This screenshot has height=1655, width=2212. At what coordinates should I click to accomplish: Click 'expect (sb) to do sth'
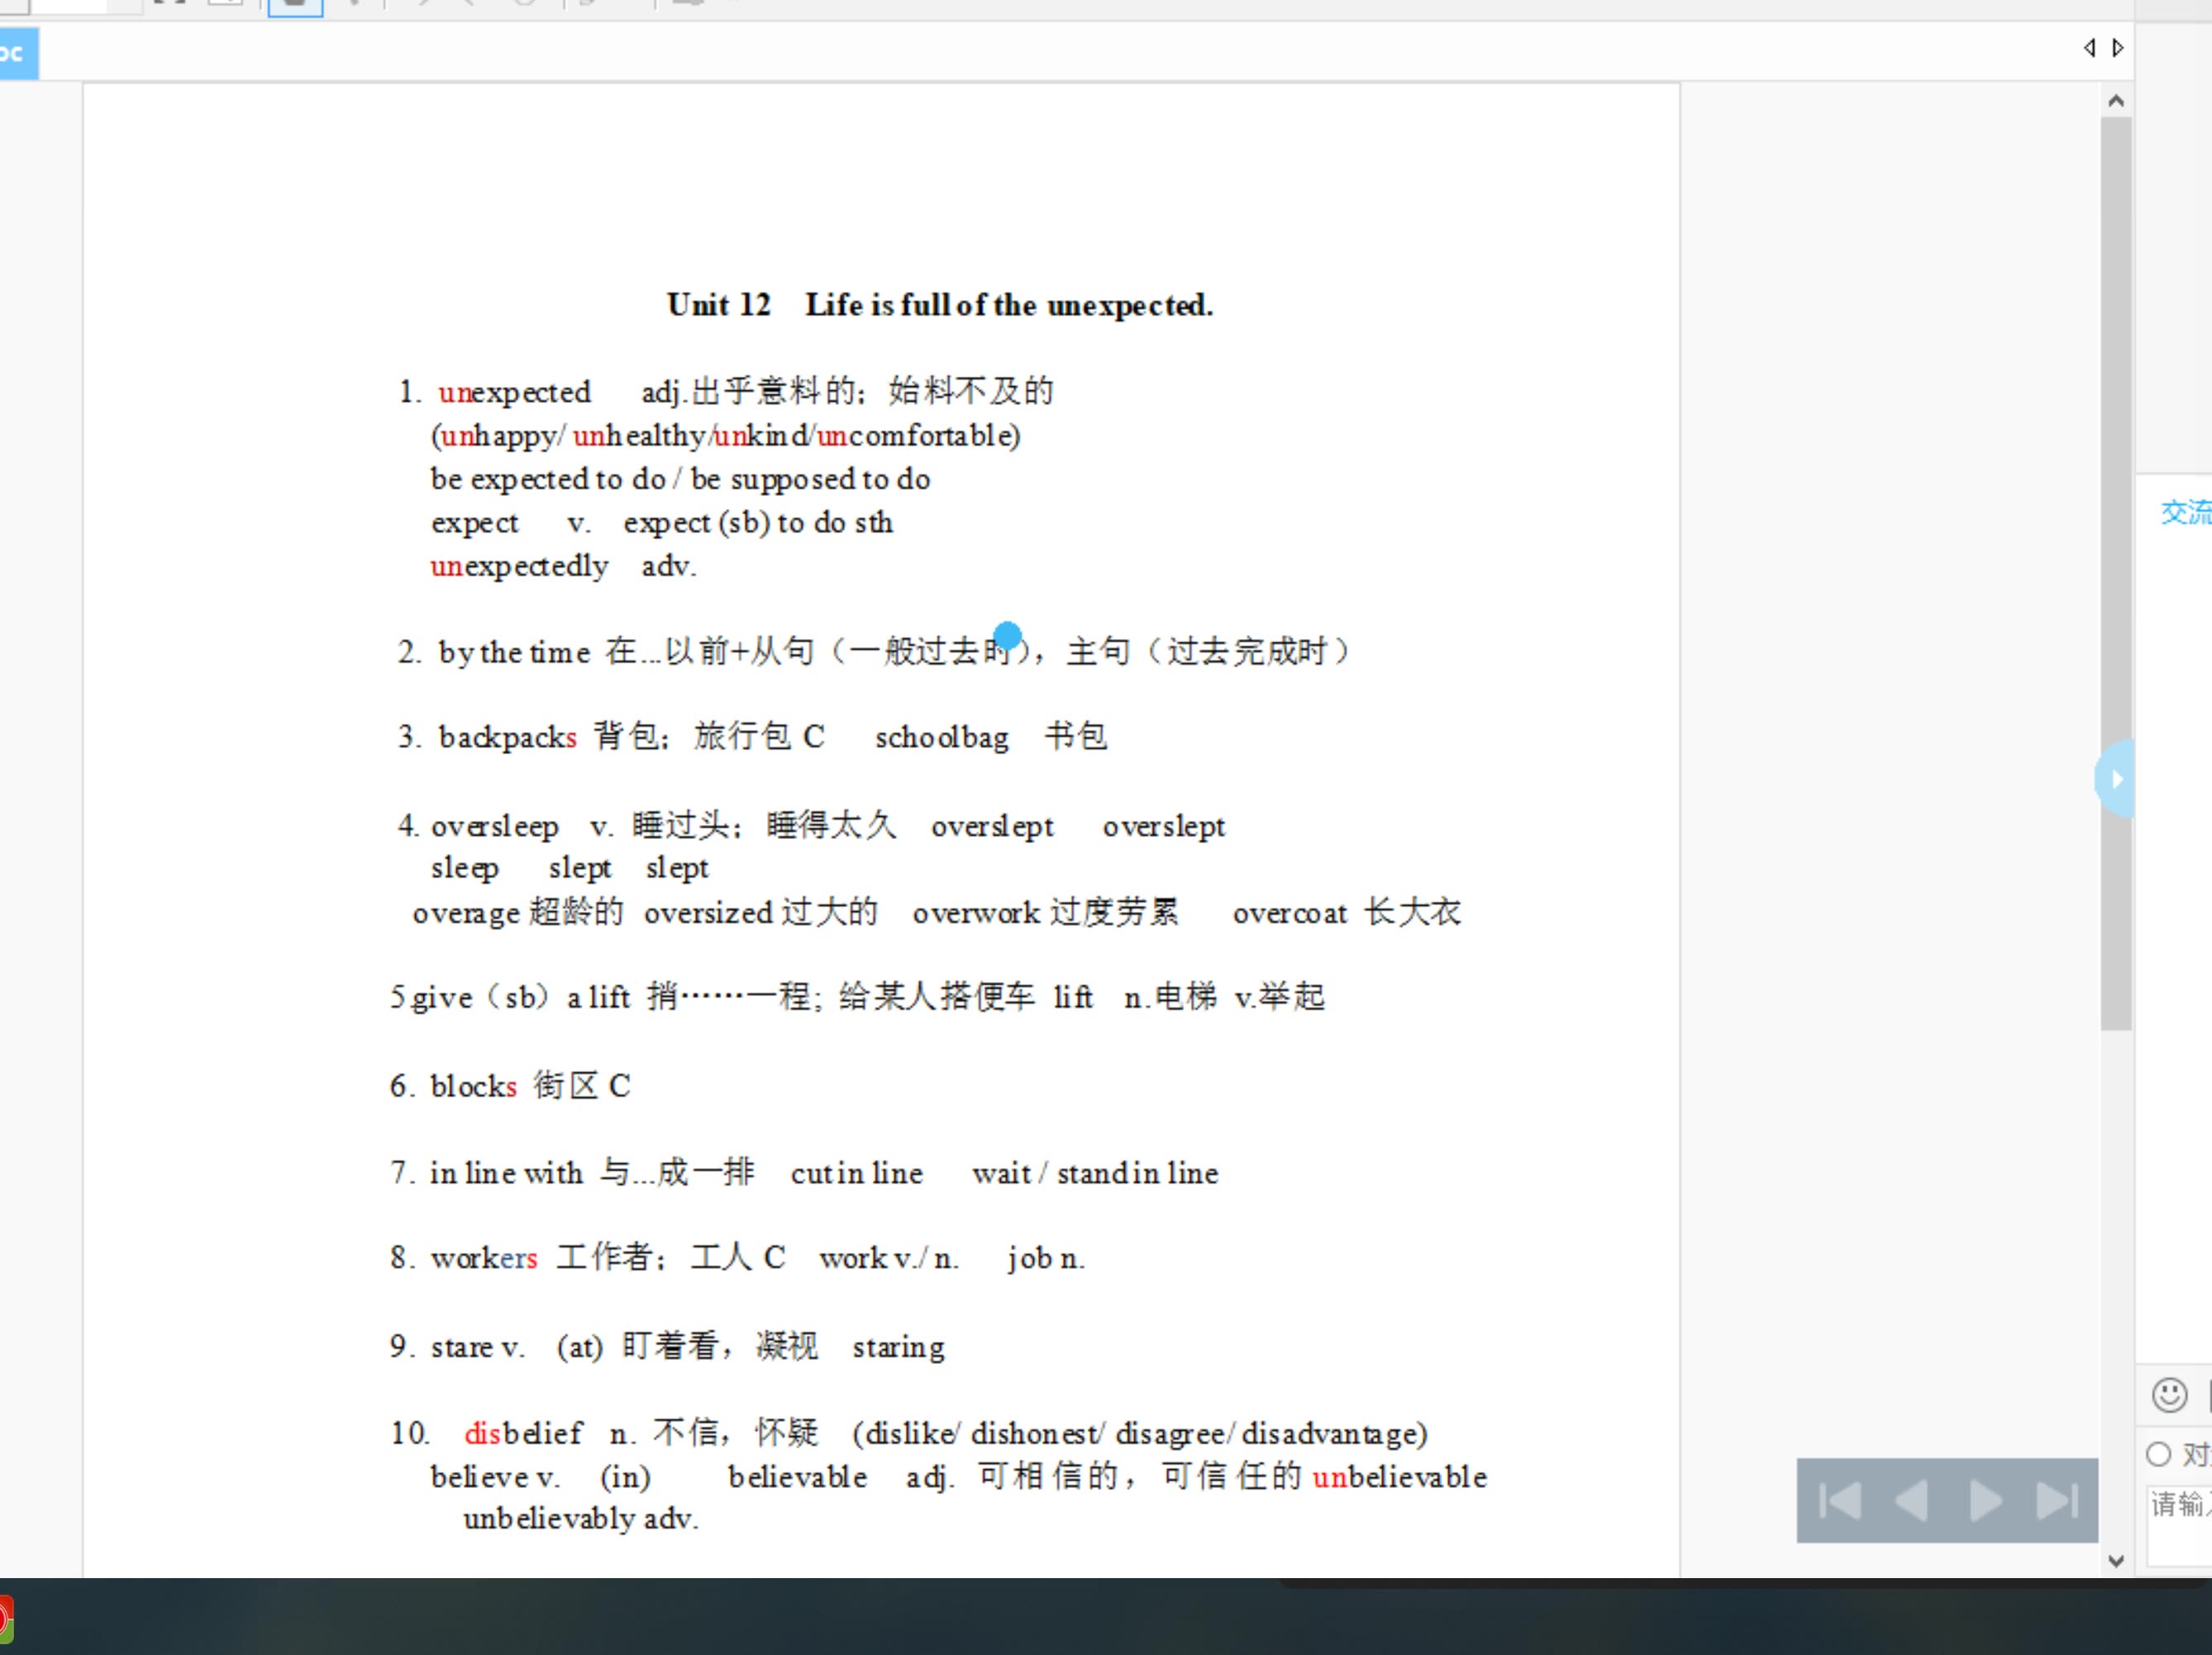[x=758, y=523]
